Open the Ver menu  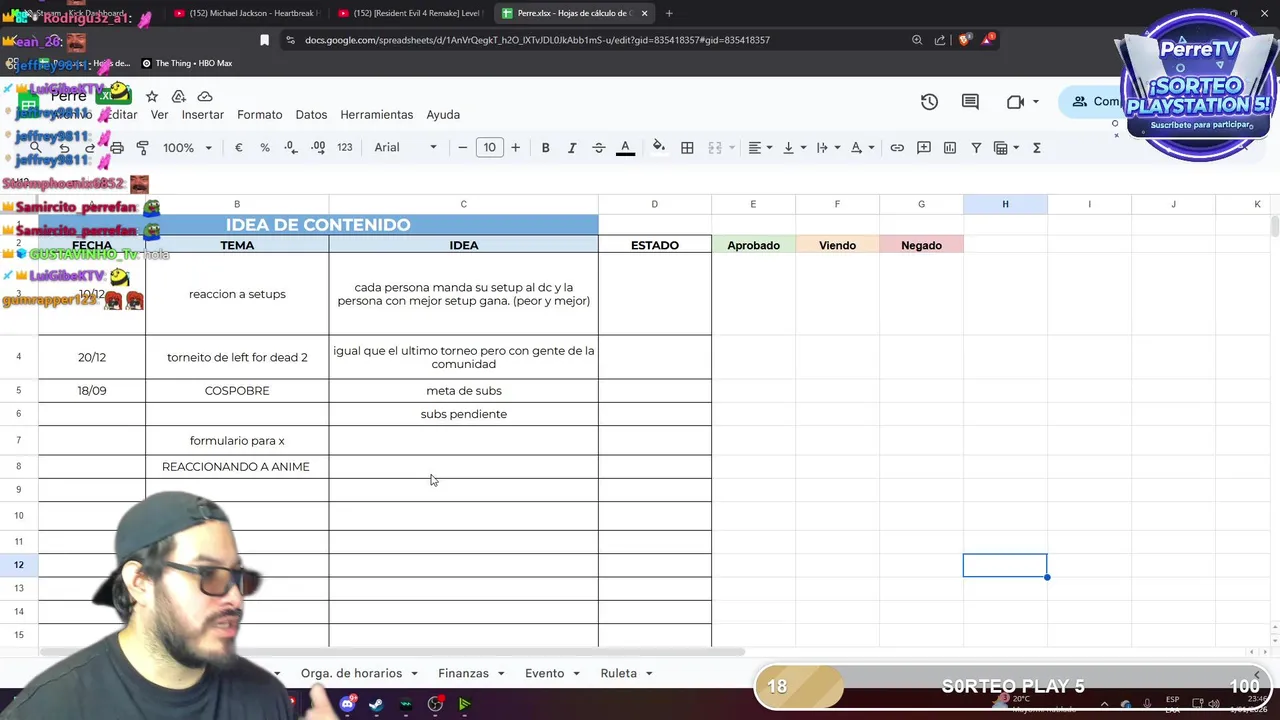pos(159,115)
